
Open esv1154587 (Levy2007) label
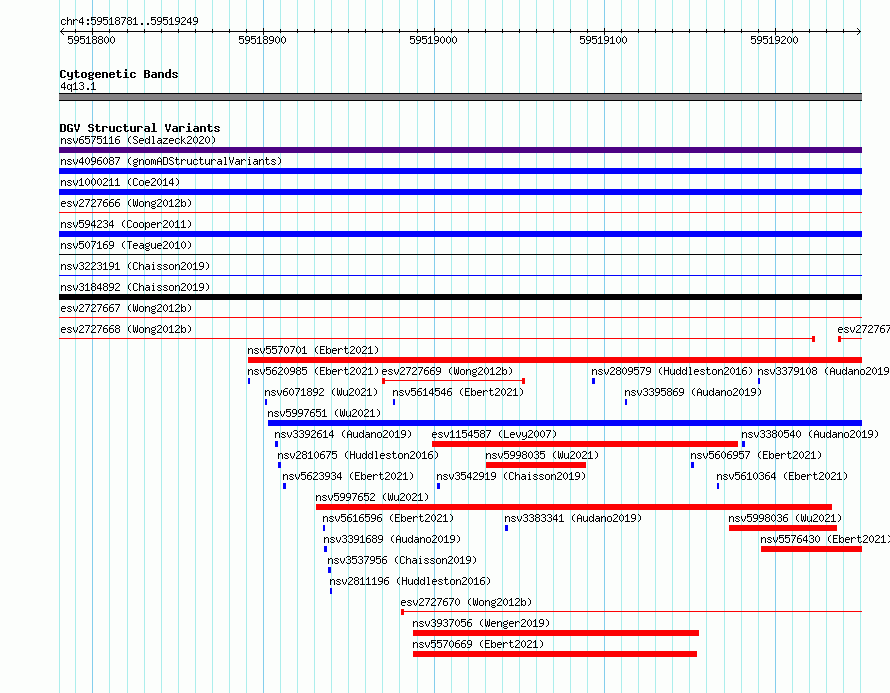494,434
